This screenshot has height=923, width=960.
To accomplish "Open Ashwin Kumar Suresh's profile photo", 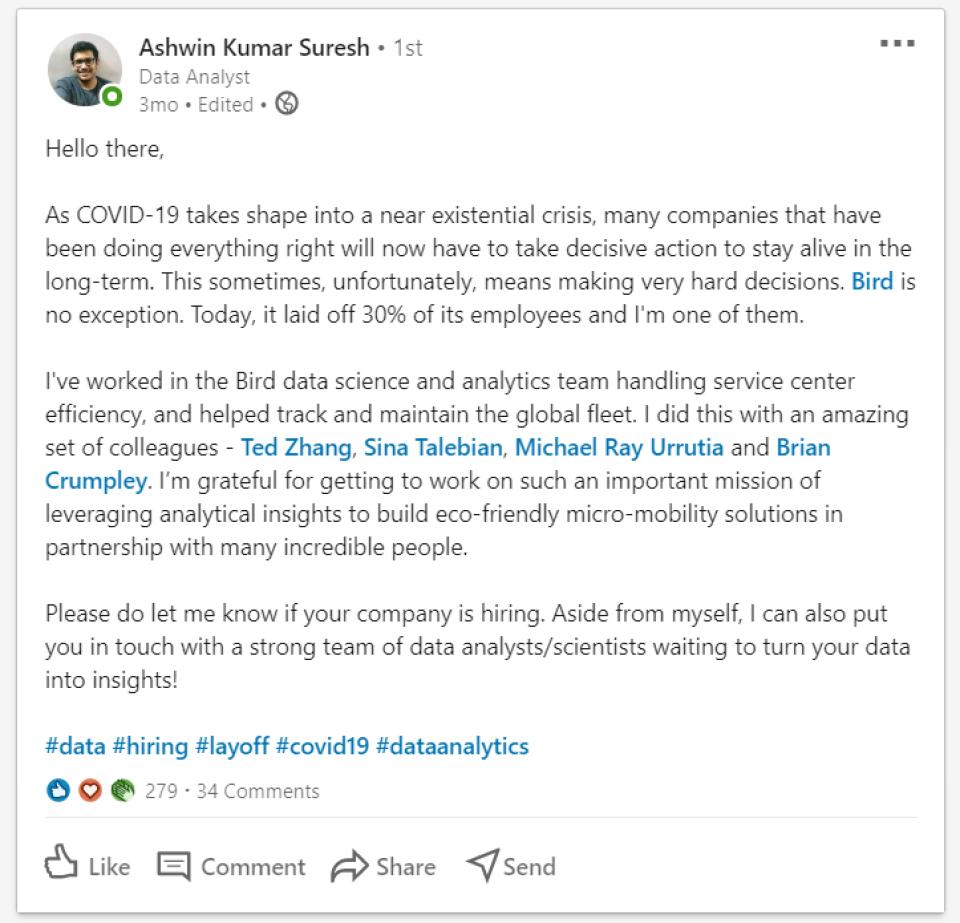I will click(84, 70).
